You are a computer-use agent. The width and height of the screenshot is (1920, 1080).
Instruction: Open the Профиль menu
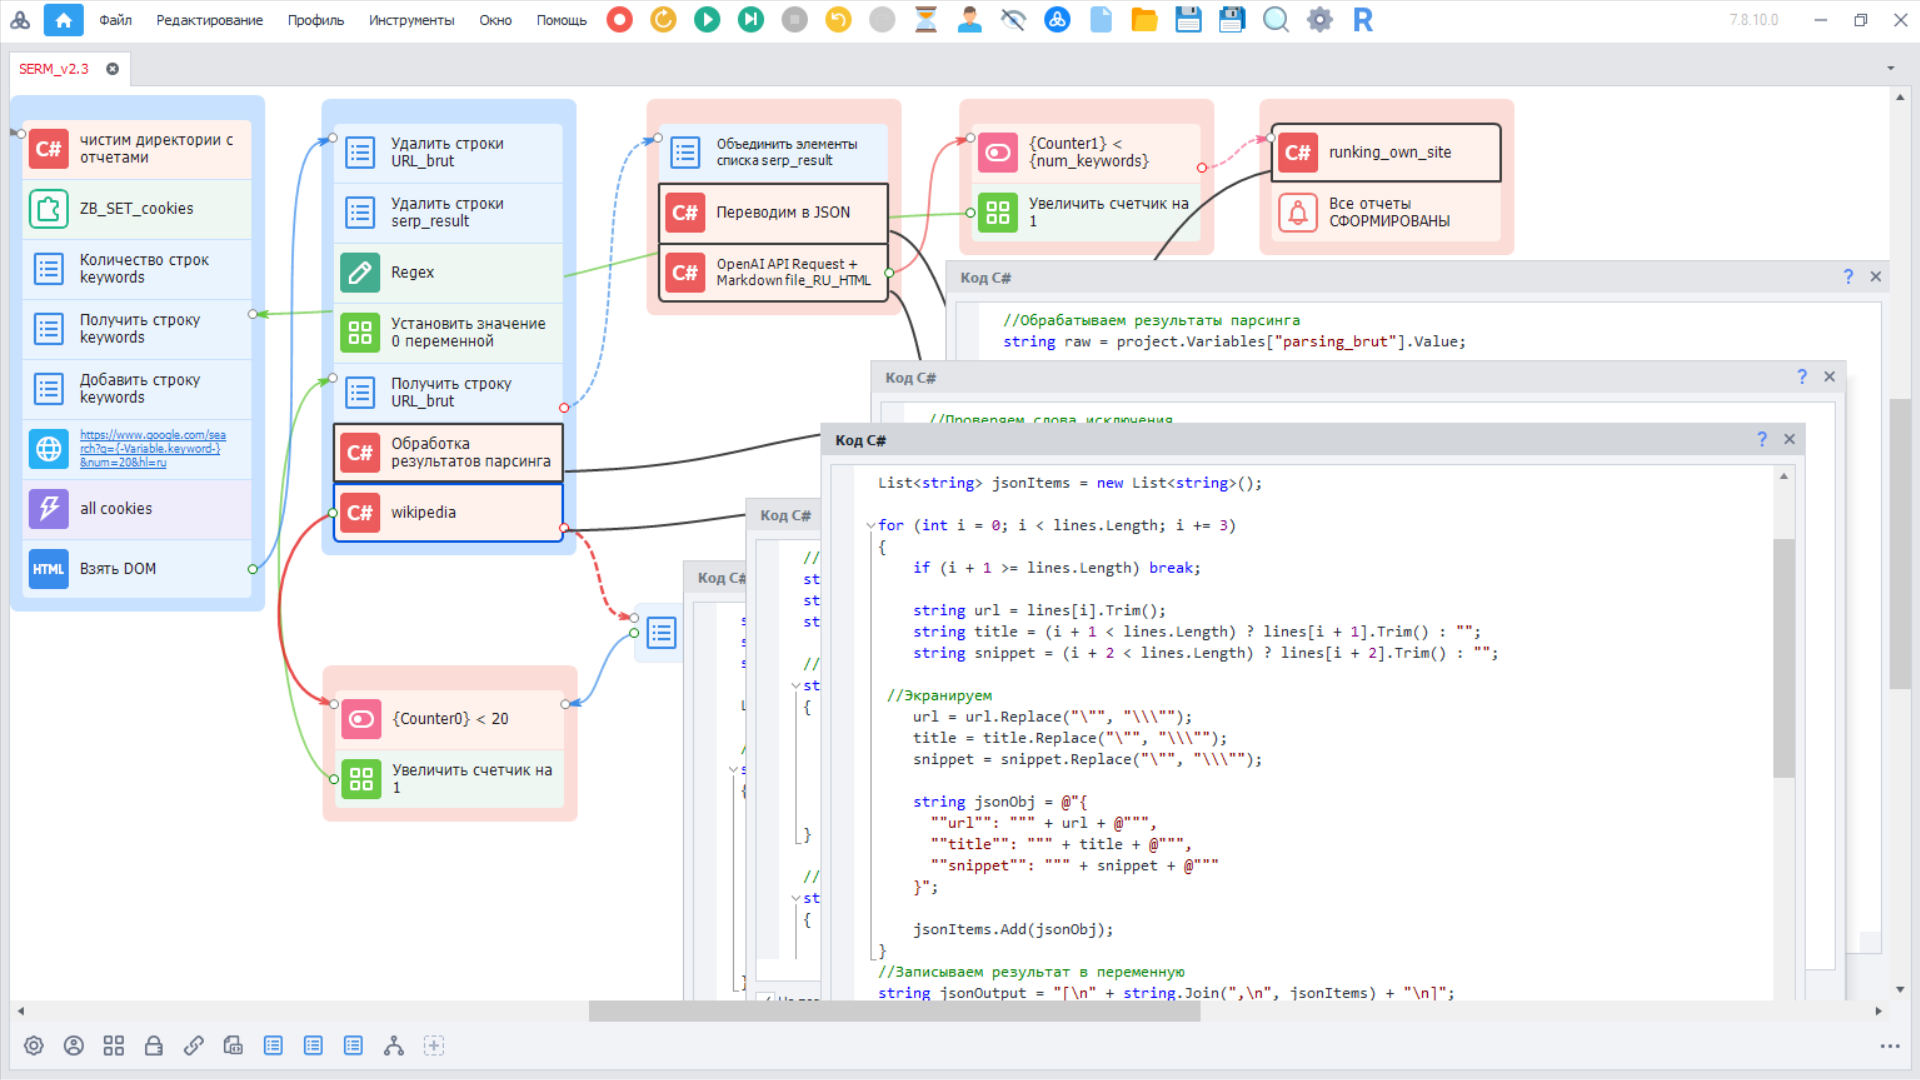point(316,20)
